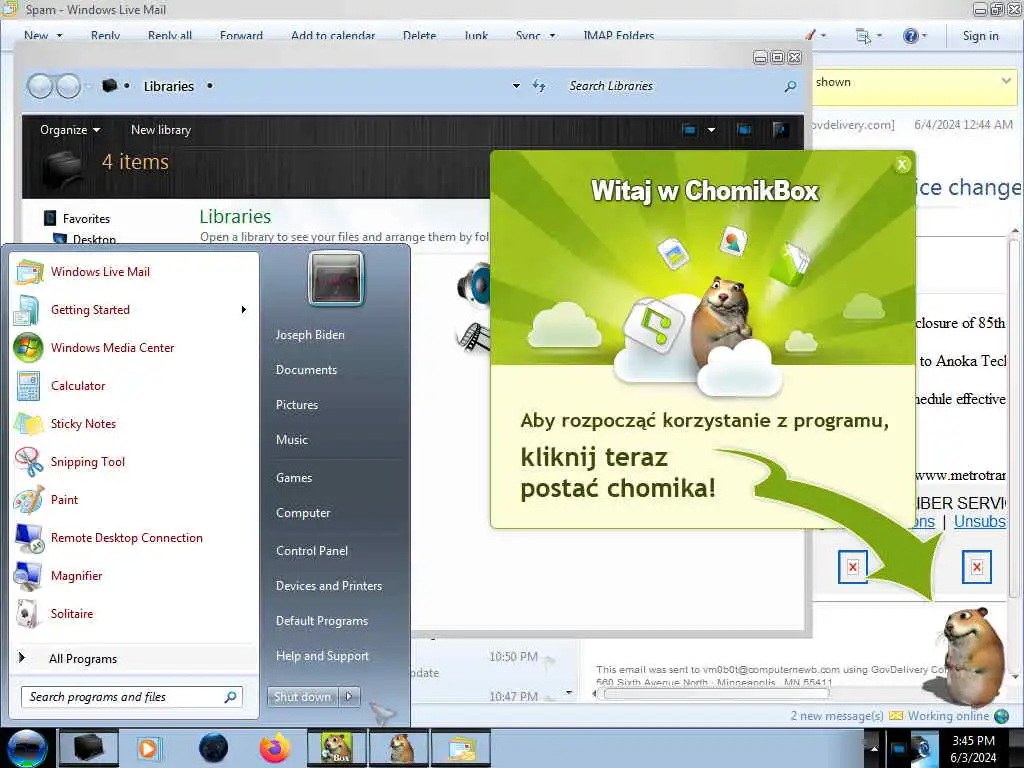Open the address bar history dropdown in Libraries

(x=516, y=86)
